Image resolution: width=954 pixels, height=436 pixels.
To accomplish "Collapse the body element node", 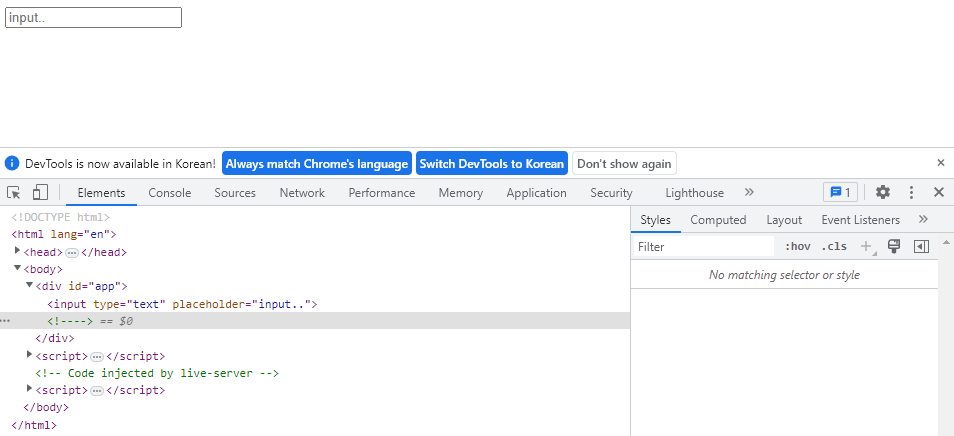I will click(18, 268).
